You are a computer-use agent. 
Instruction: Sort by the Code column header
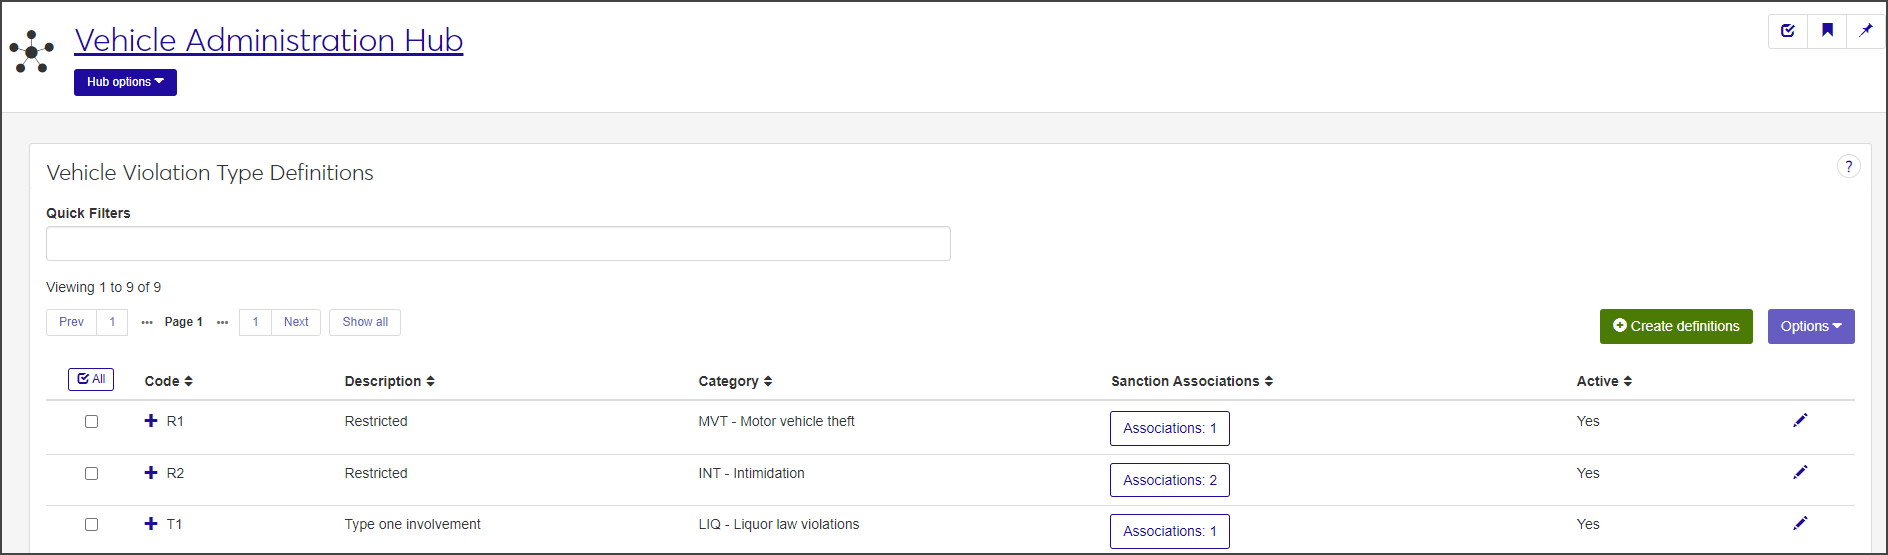click(168, 381)
